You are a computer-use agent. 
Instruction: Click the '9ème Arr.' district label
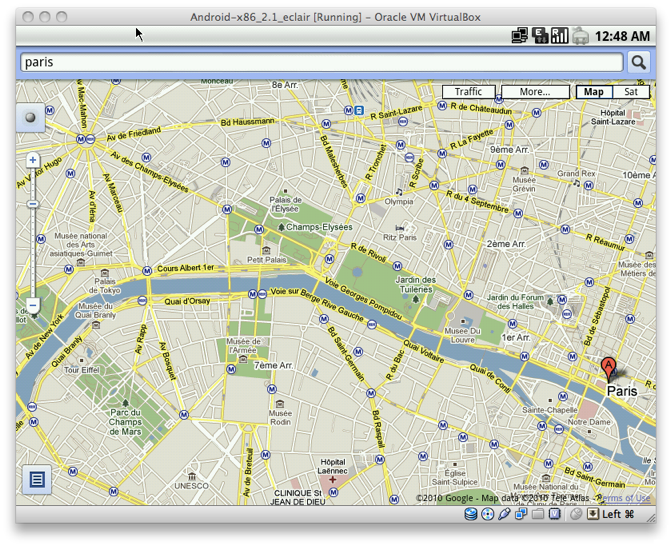click(x=509, y=150)
